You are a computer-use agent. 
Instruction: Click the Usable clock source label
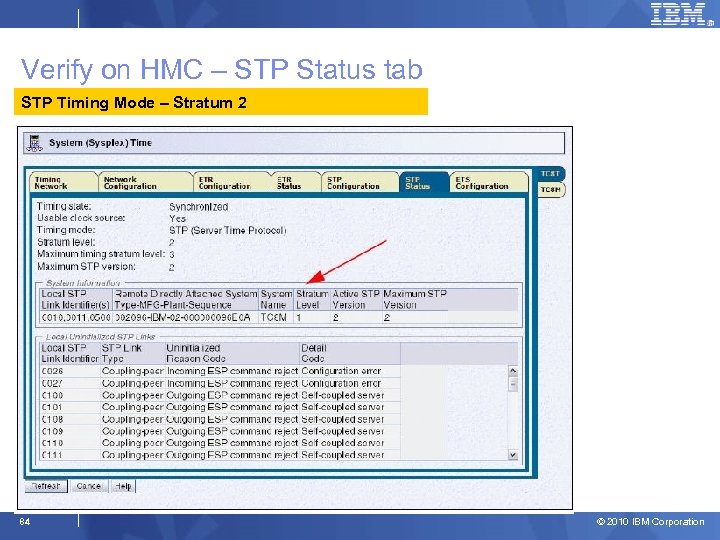[x=81, y=218]
